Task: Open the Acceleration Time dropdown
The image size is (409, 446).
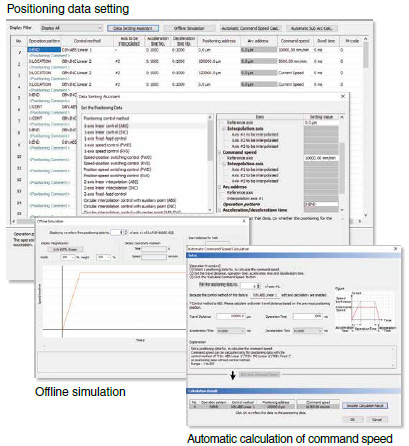Action: pos(231,331)
